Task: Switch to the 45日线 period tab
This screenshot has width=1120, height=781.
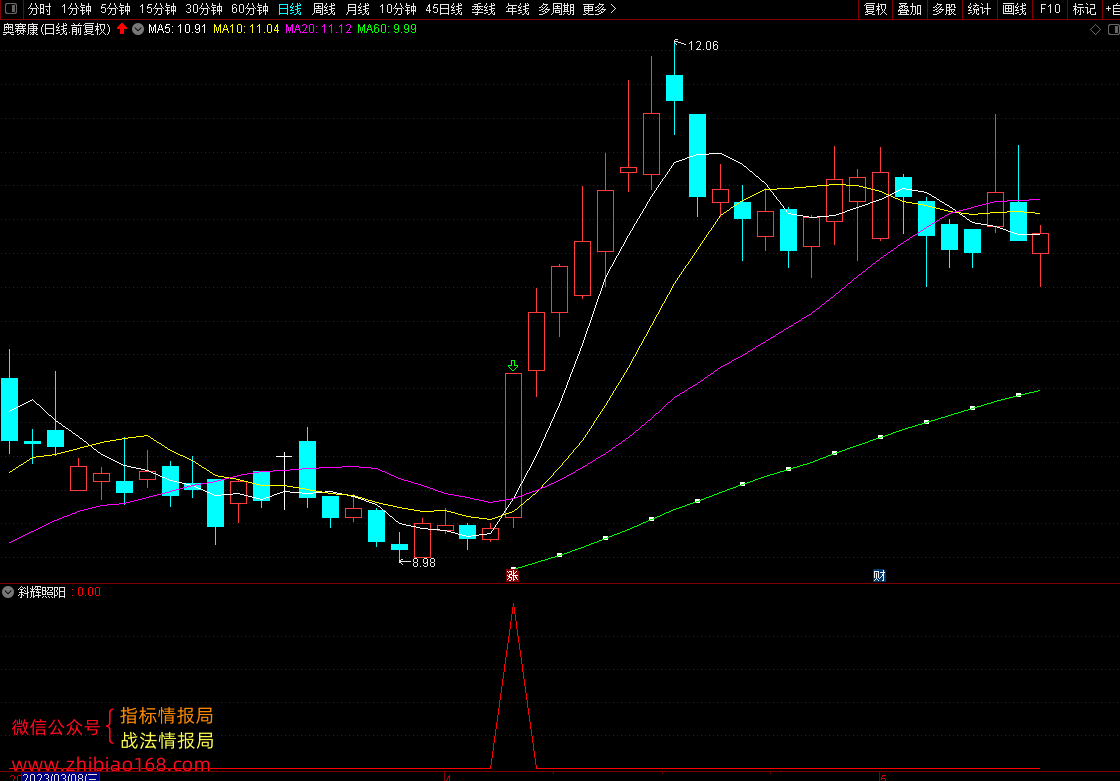Action: [x=444, y=9]
